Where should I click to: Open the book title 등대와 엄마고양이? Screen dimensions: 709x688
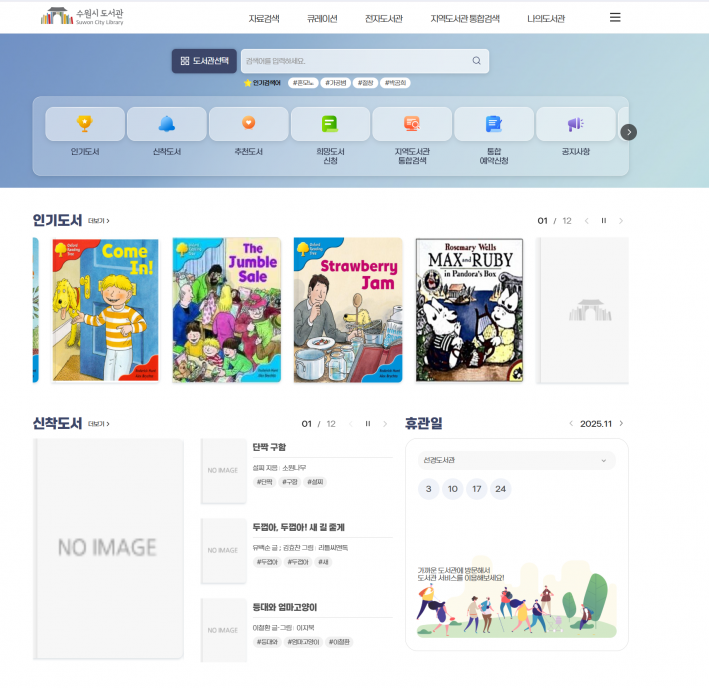[x=285, y=607]
